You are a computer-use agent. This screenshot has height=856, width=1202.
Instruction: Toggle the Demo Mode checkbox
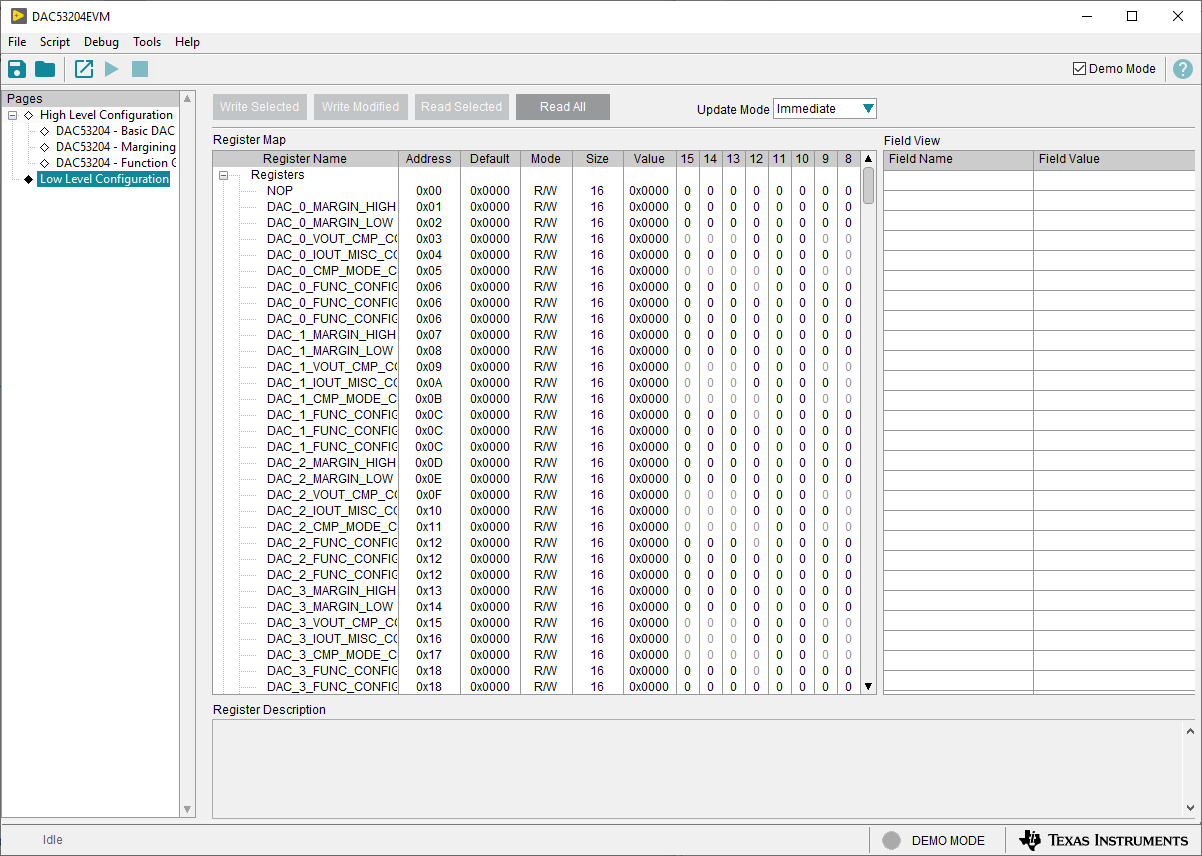pos(1079,69)
